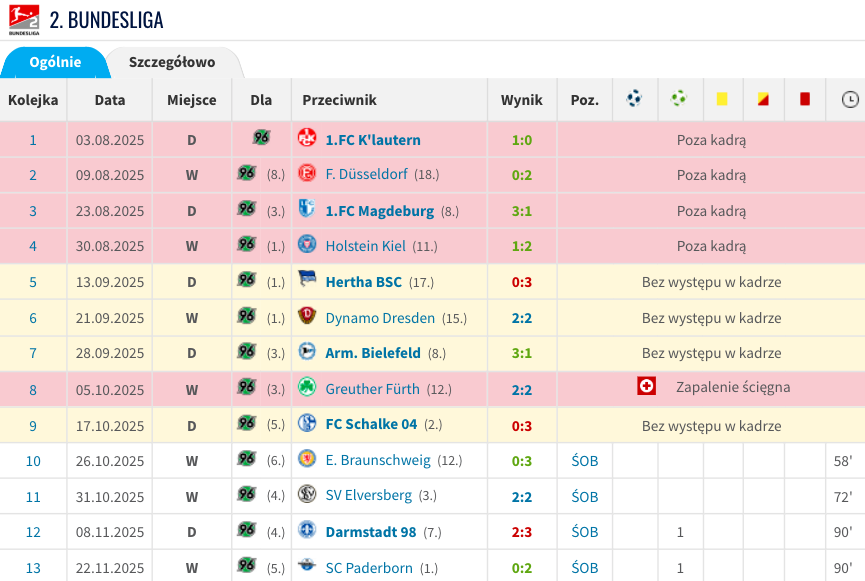Click the green assists ball icon

coord(679,99)
